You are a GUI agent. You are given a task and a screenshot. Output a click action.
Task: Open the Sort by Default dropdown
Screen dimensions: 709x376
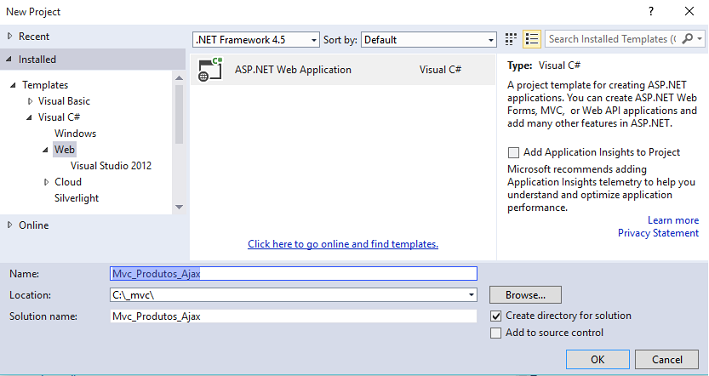point(429,40)
